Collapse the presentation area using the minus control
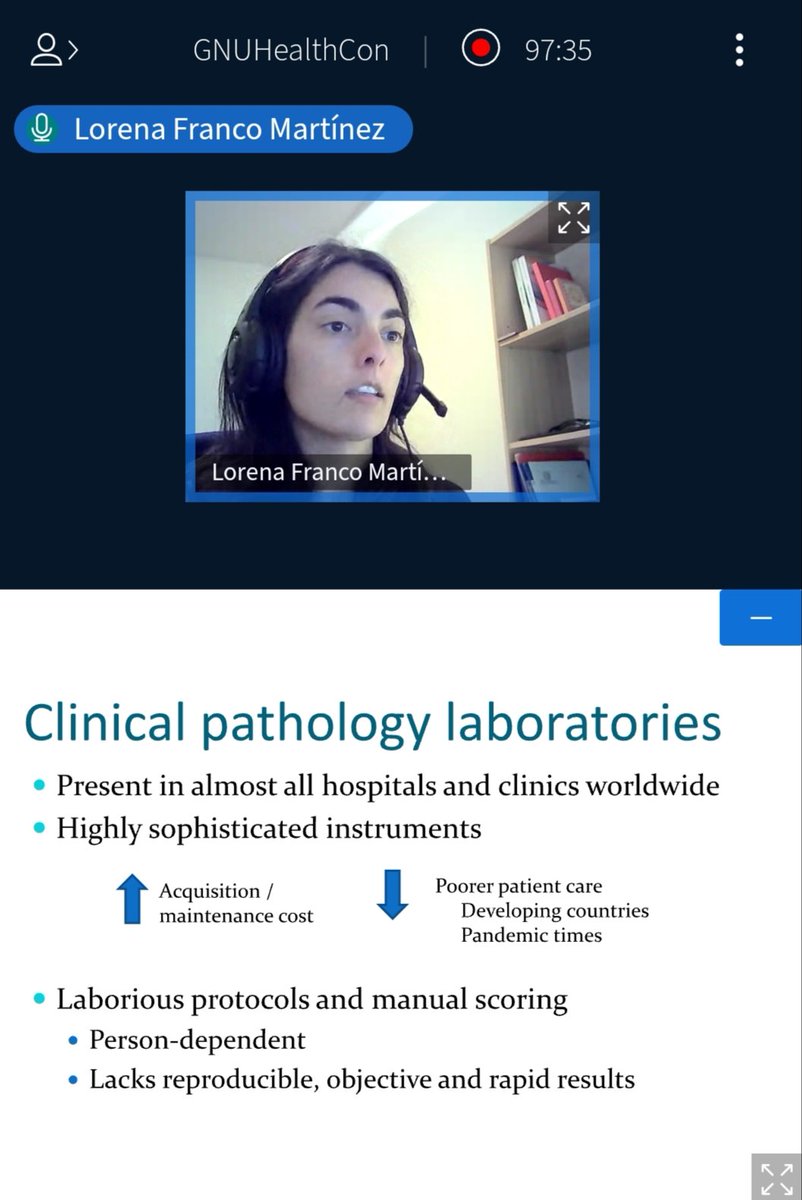 click(760, 617)
